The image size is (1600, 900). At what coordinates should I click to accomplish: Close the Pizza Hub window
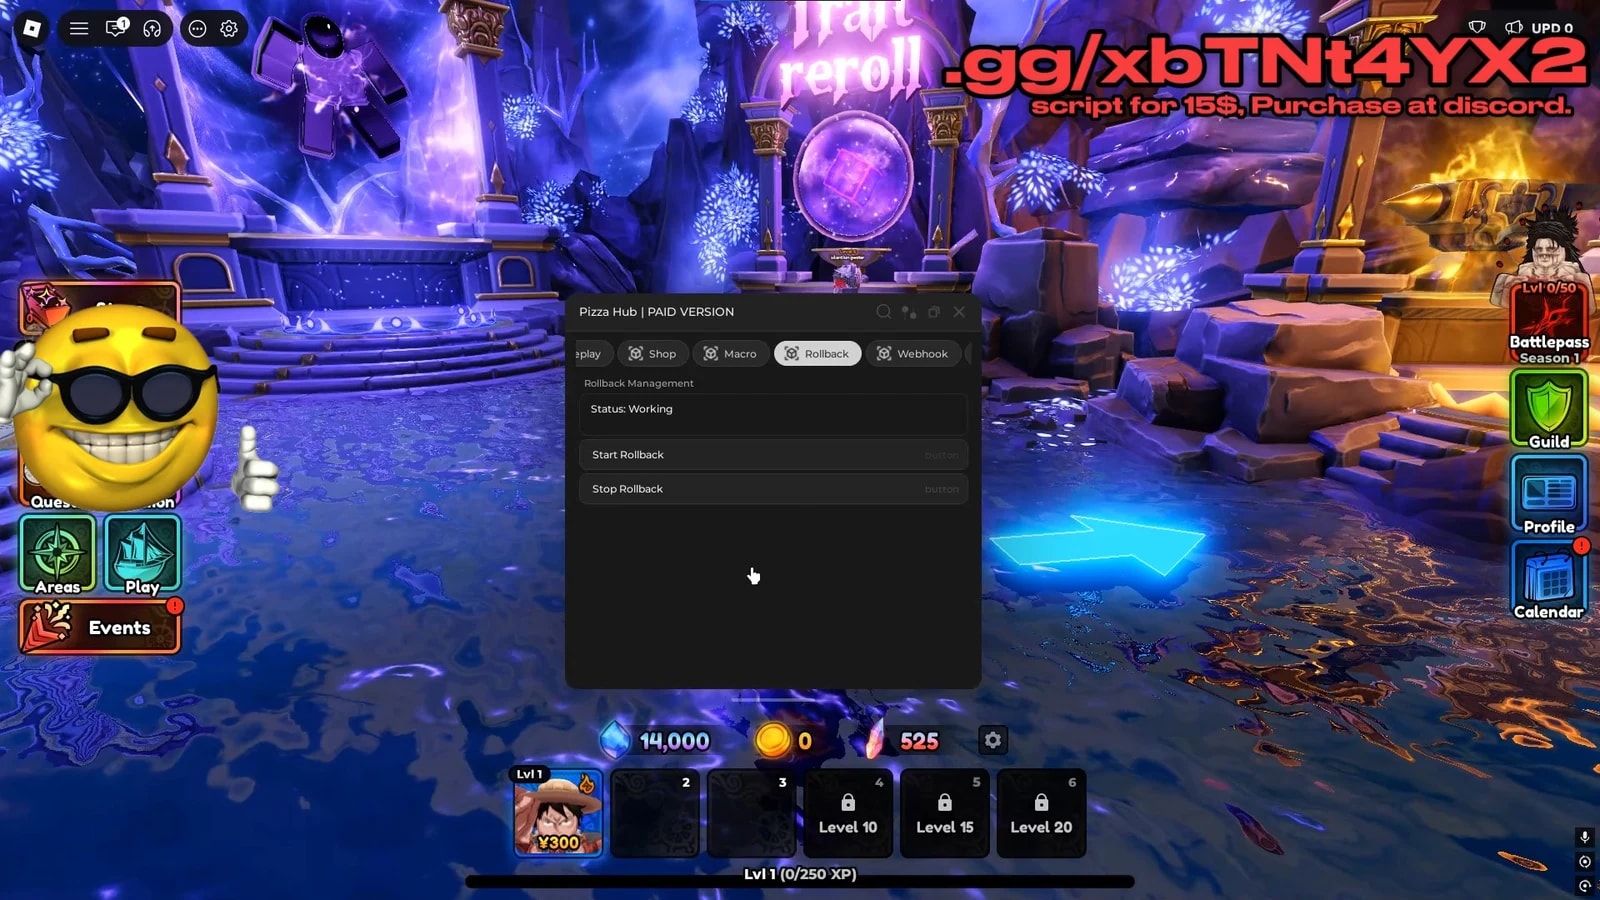pyautogui.click(x=959, y=312)
